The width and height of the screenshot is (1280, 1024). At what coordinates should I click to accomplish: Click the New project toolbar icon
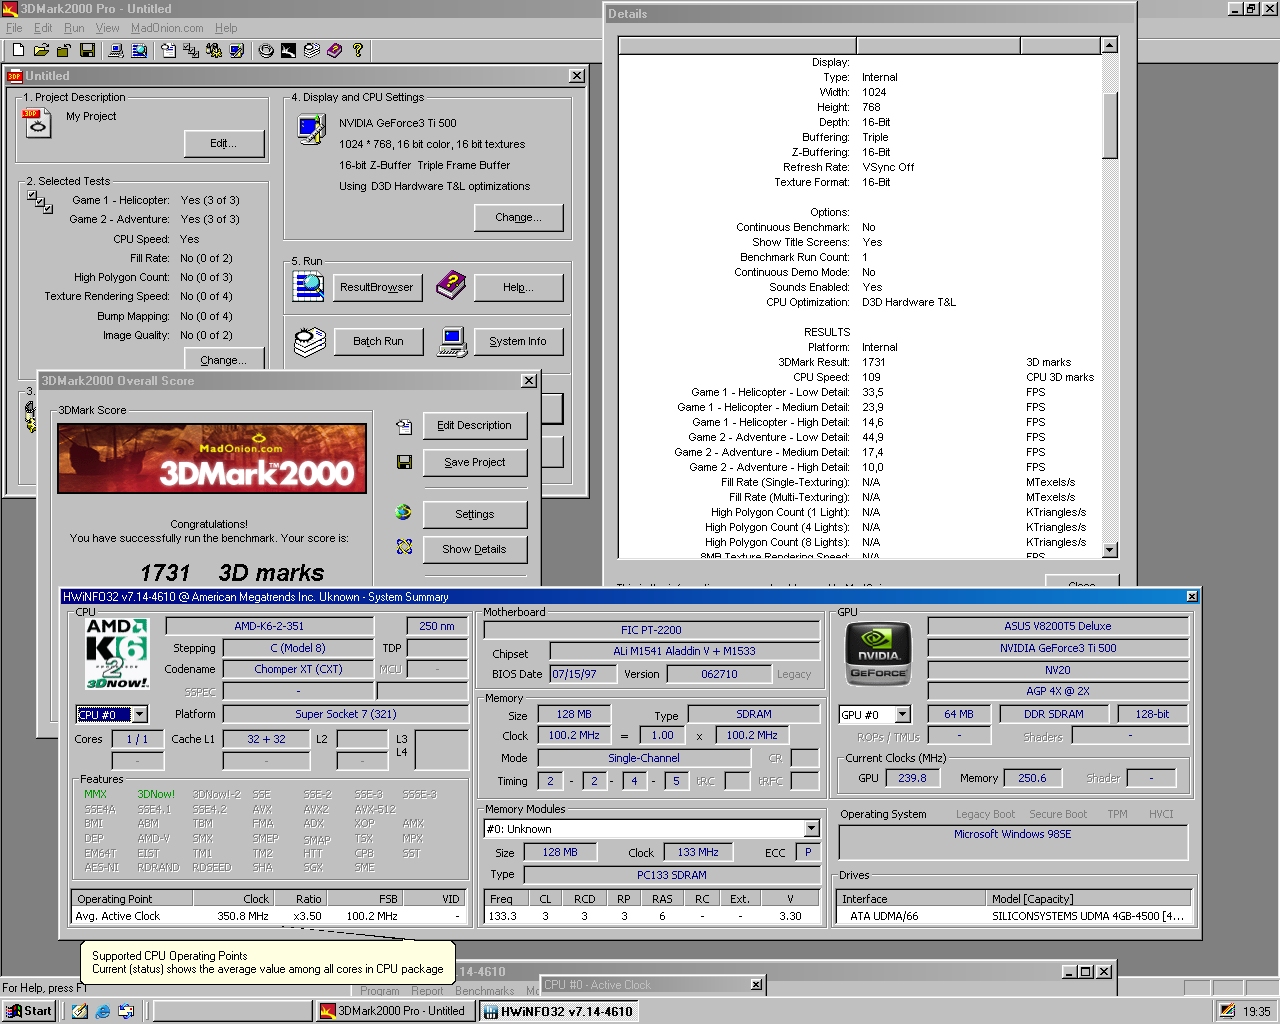[18, 50]
